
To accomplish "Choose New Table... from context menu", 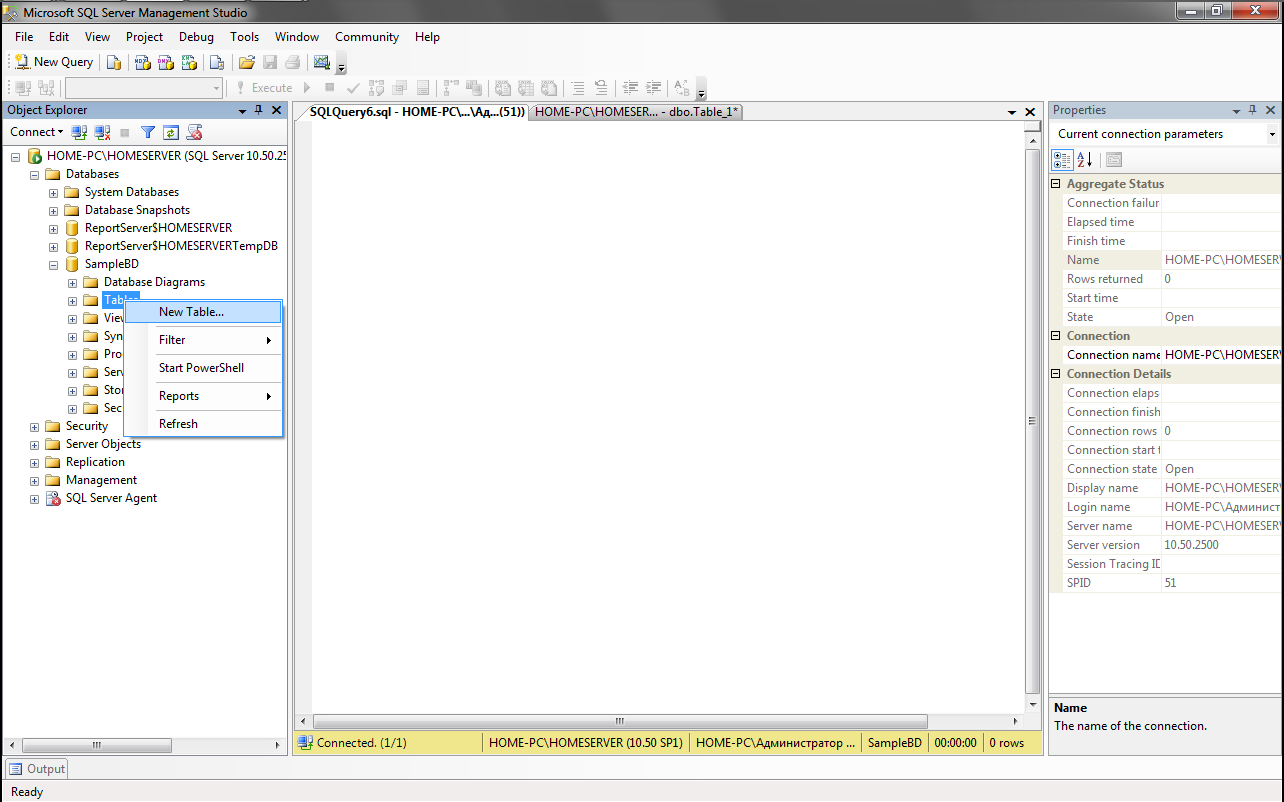I will coord(203,312).
